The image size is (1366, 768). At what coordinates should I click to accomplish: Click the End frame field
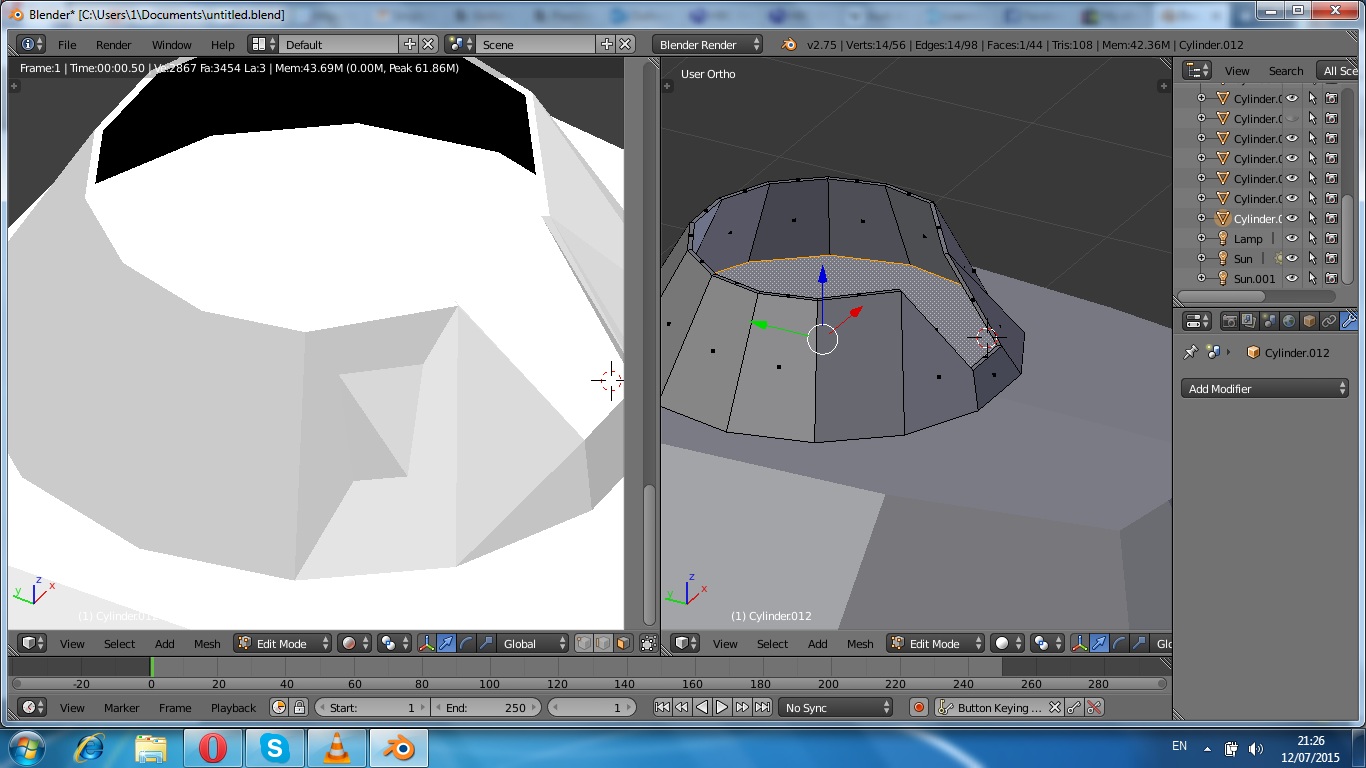(x=486, y=707)
